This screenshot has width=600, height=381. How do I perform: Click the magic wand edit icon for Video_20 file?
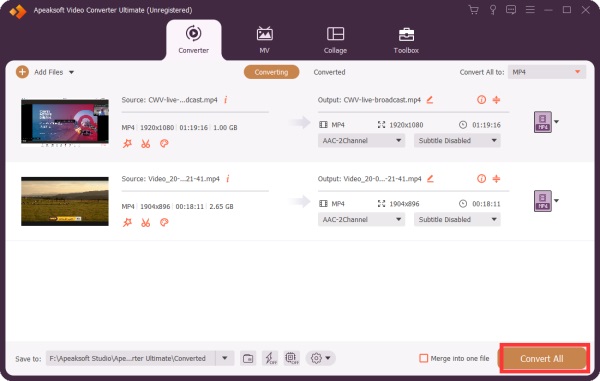tap(127, 223)
